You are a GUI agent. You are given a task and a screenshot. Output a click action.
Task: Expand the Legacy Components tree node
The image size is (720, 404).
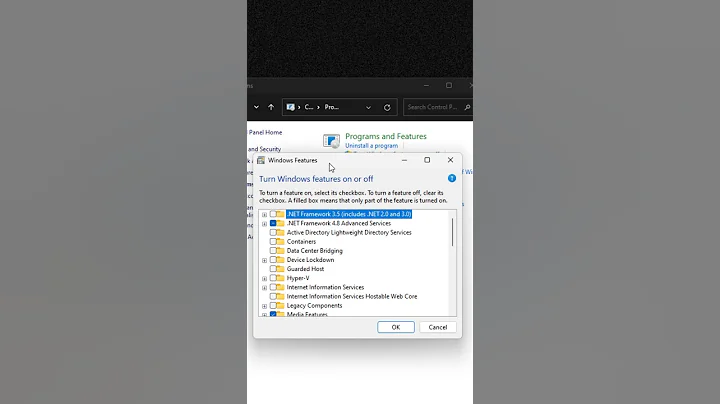[264, 306]
